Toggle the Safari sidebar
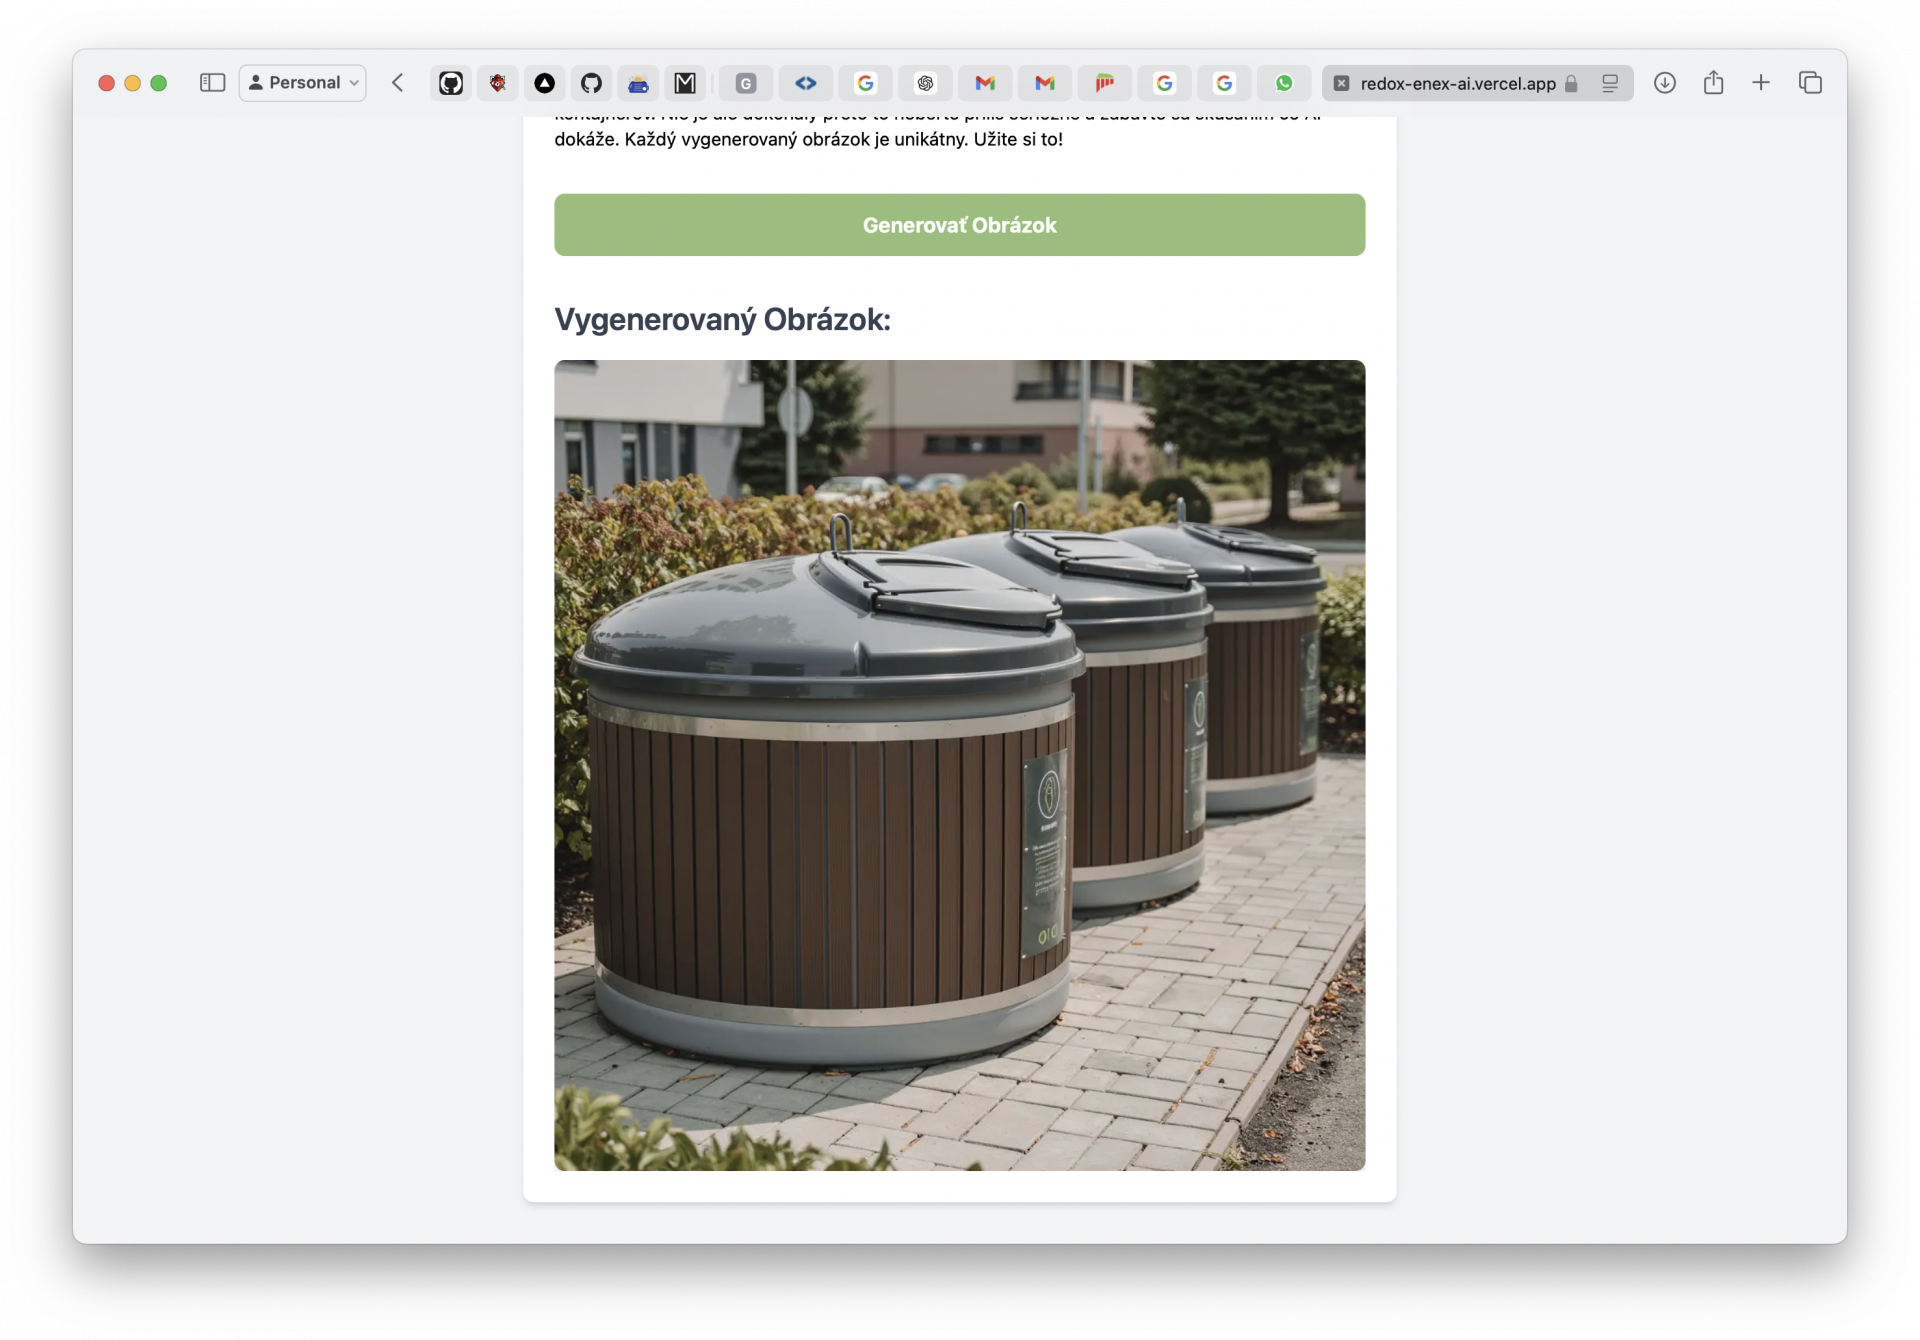The image size is (1920, 1340). point(212,83)
